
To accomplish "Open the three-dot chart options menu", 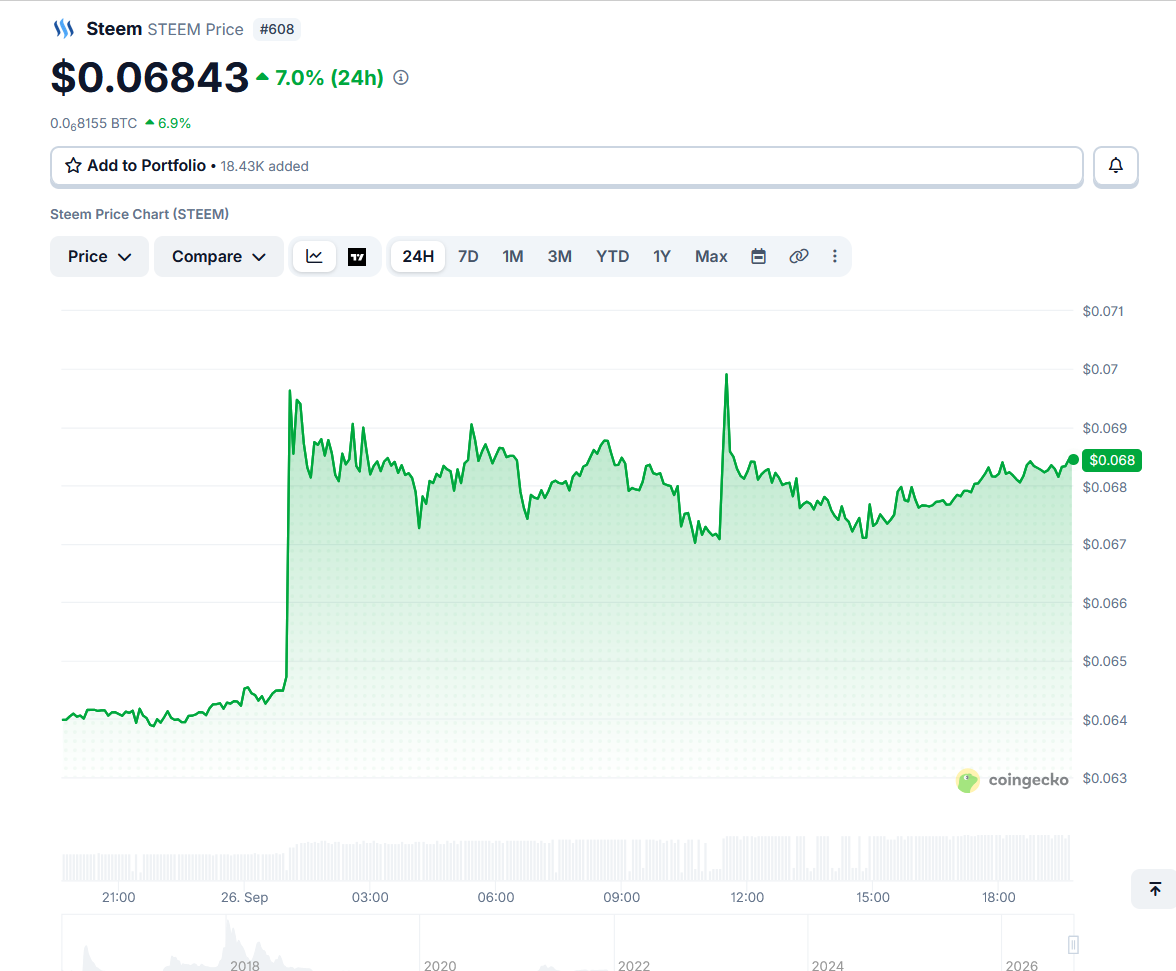I will pyautogui.click(x=834, y=256).
